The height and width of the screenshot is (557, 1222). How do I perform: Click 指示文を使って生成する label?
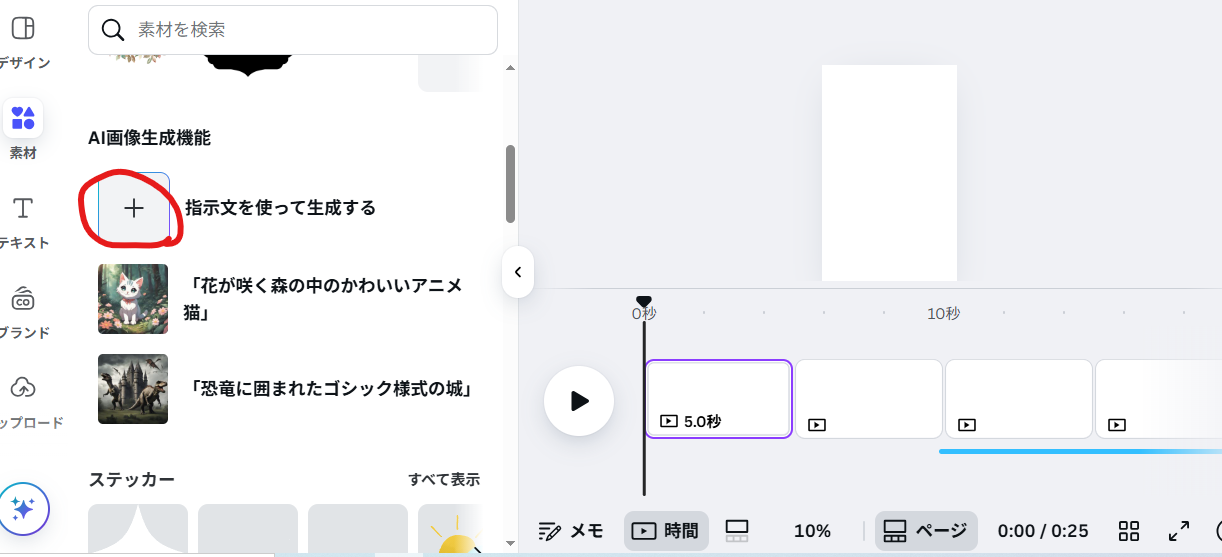coord(280,208)
